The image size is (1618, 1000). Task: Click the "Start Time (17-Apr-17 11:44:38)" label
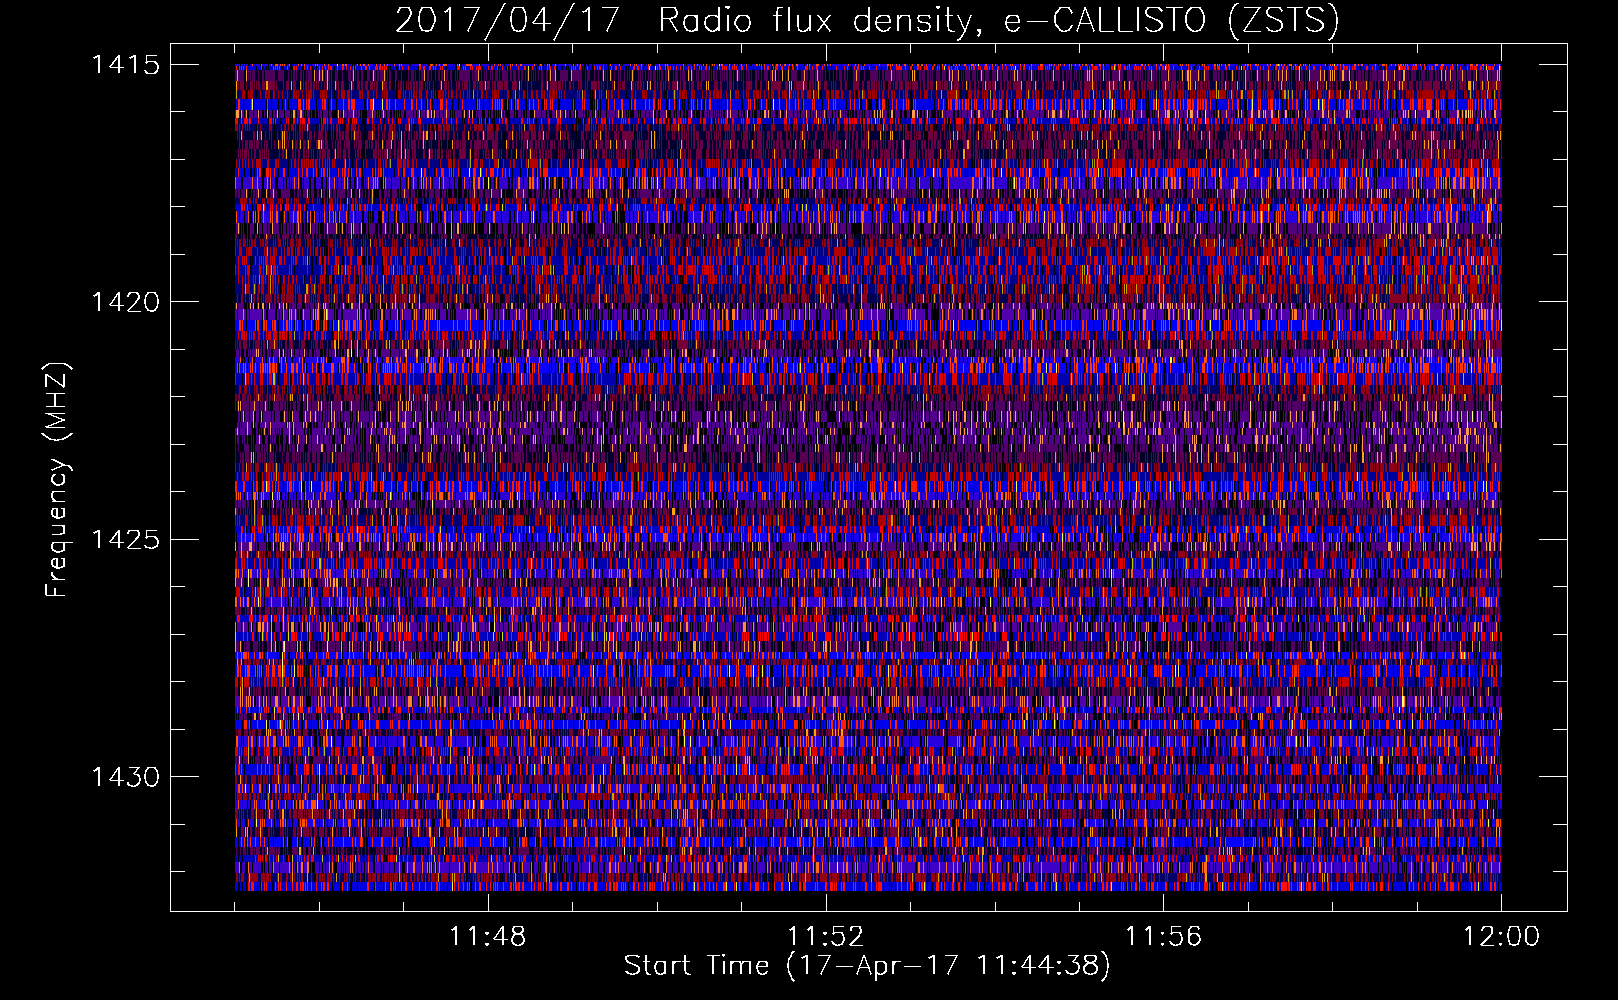[x=867, y=966]
